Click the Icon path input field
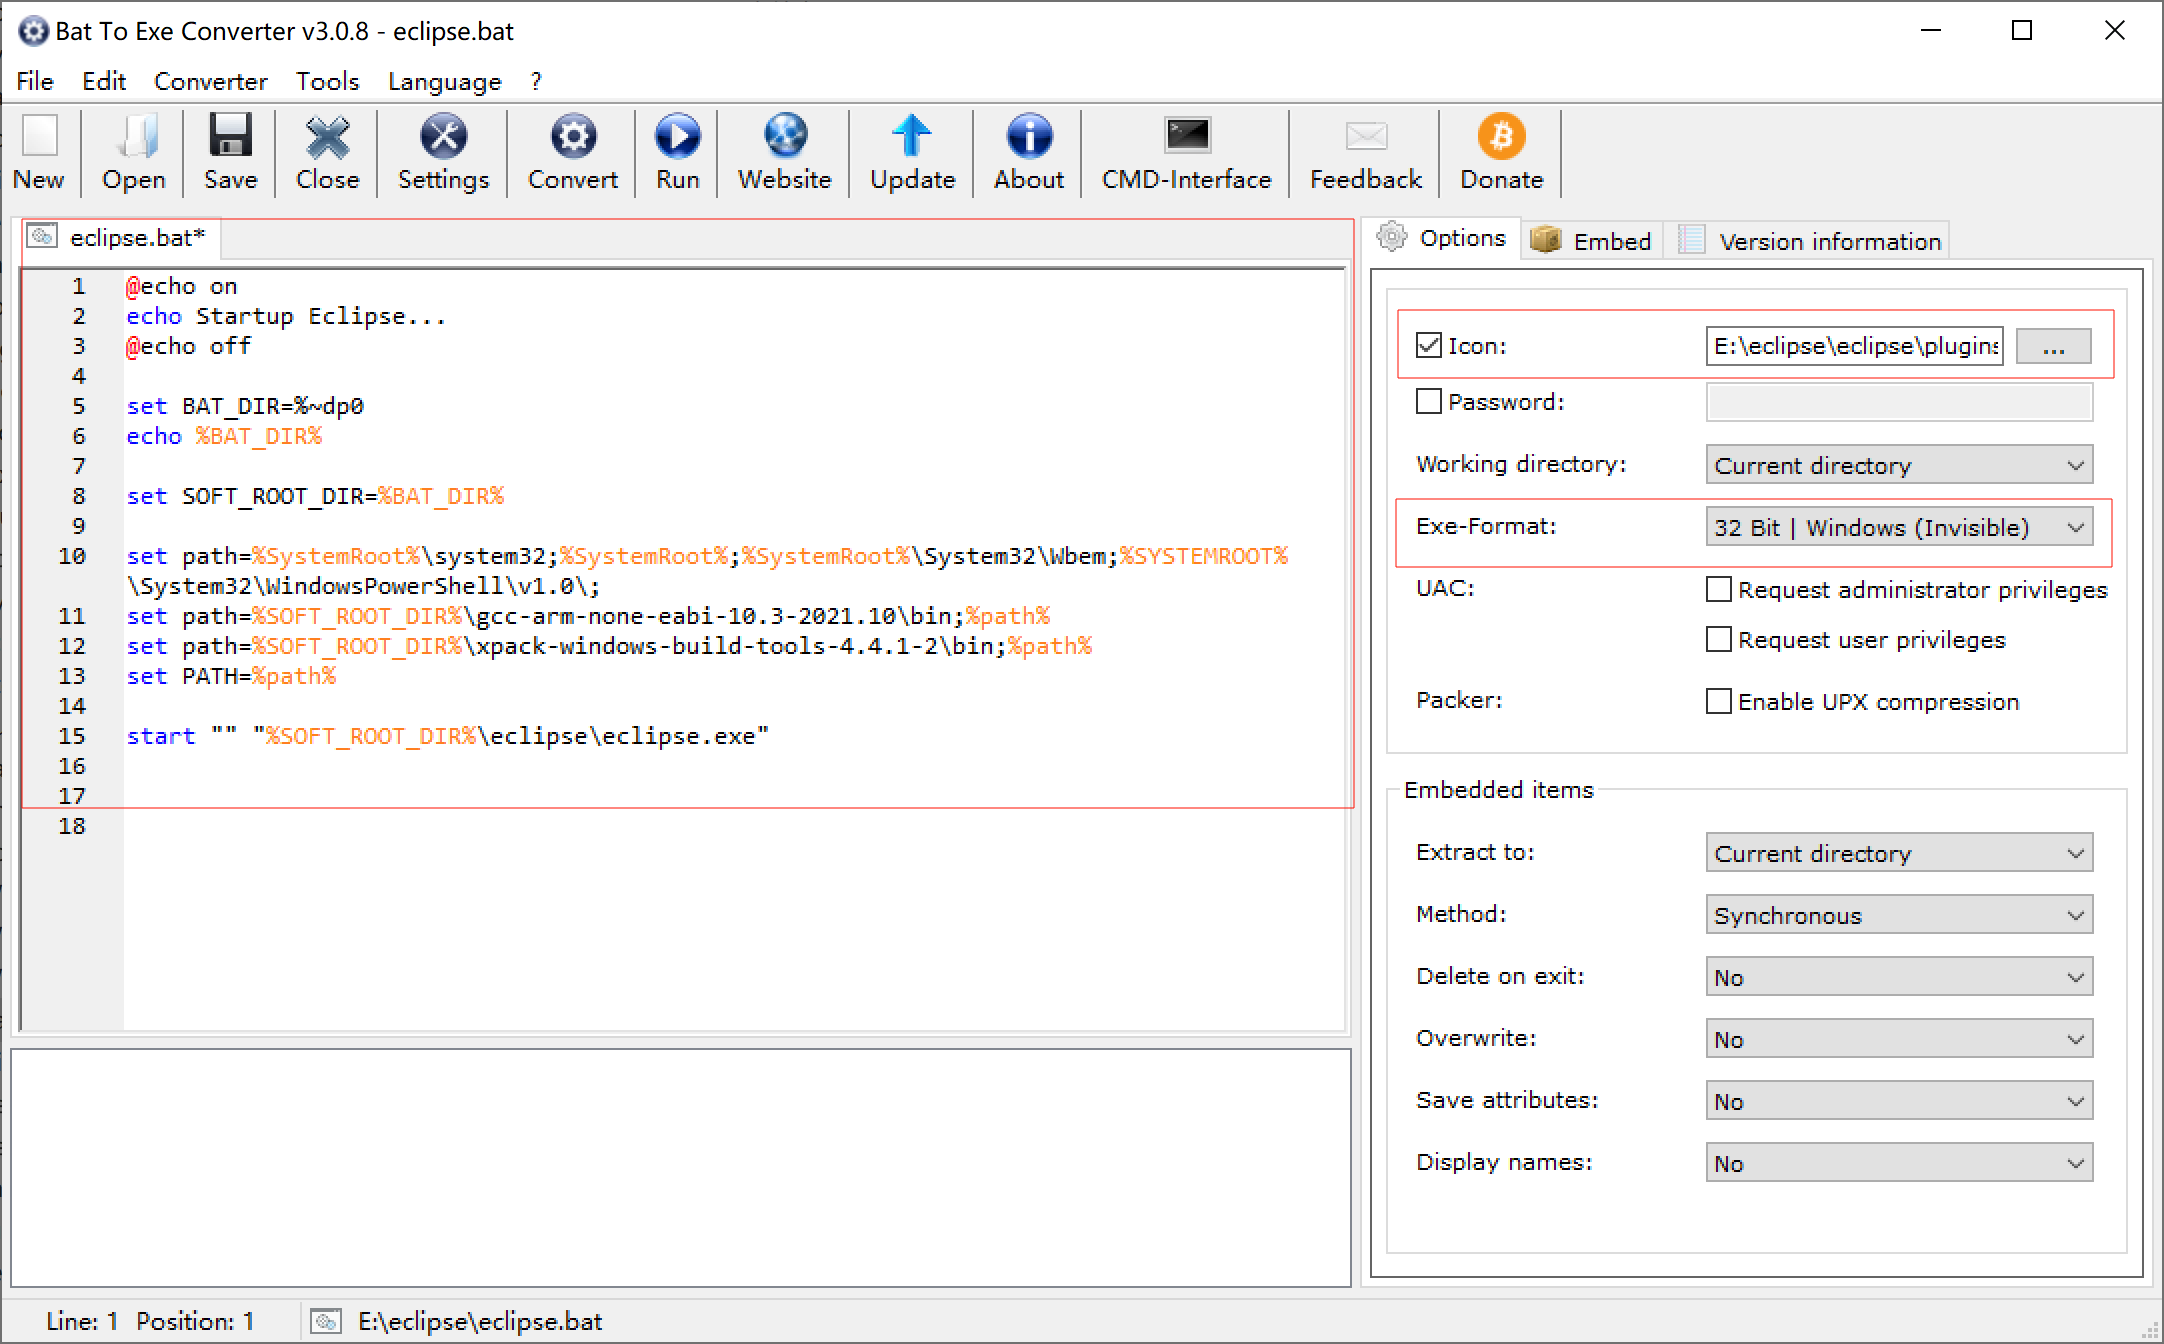The width and height of the screenshot is (2164, 1344). (x=1854, y=346)
